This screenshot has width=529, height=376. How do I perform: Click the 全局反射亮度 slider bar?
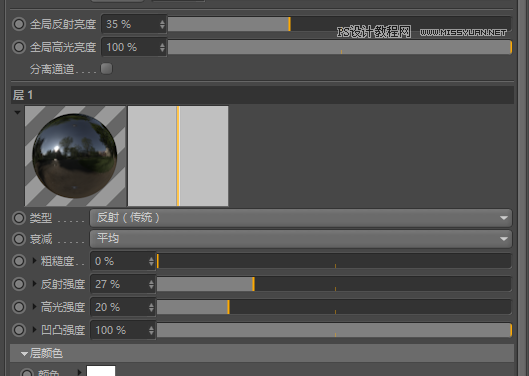(x=340, y=24)
